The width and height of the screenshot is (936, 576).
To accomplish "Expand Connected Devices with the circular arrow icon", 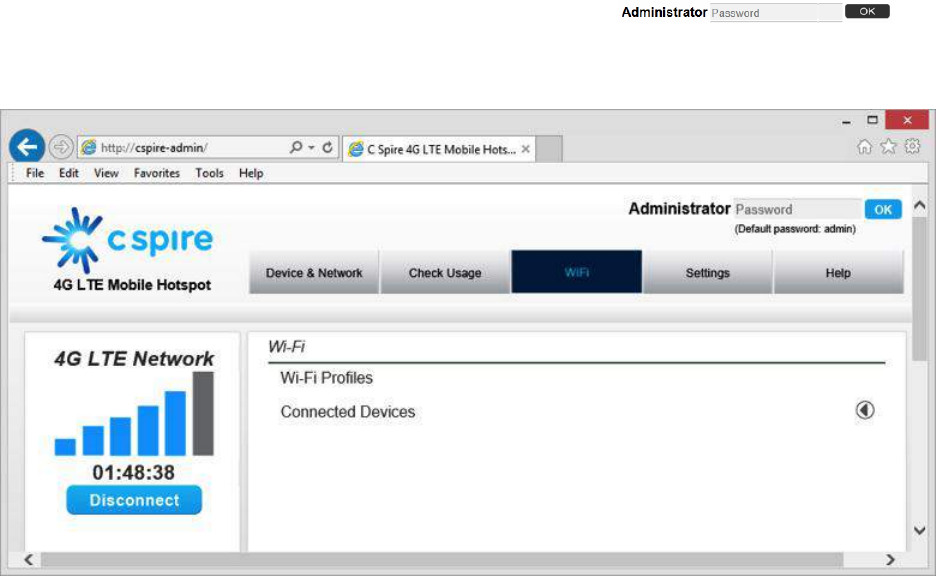I will [x=865, y=410].
